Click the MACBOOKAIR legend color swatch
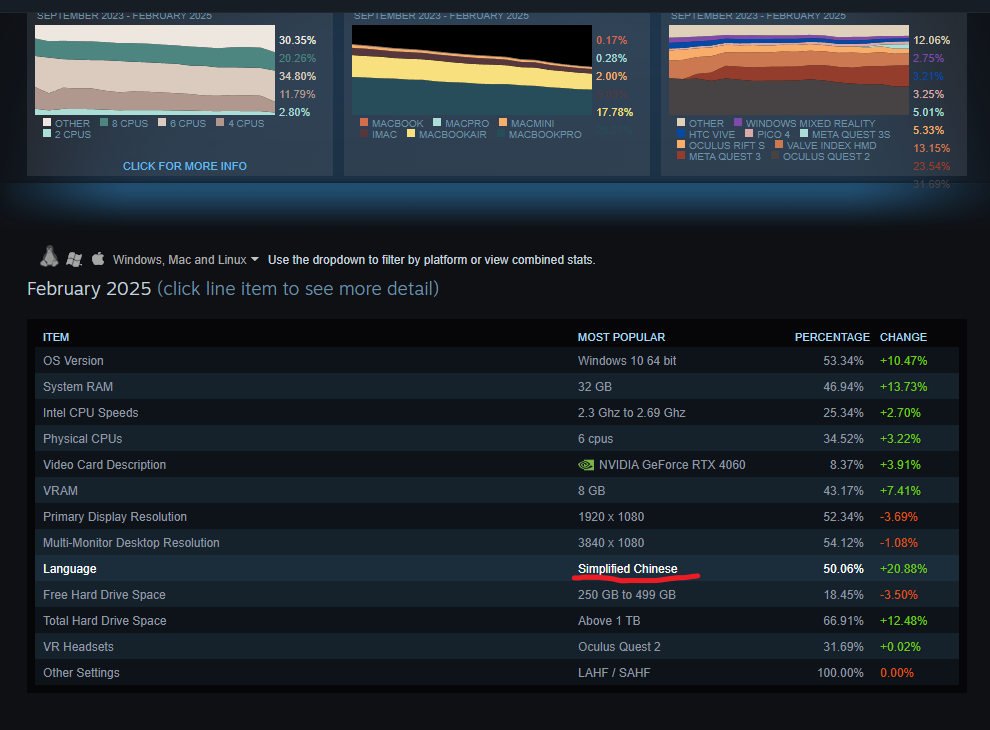 [411, 133]
